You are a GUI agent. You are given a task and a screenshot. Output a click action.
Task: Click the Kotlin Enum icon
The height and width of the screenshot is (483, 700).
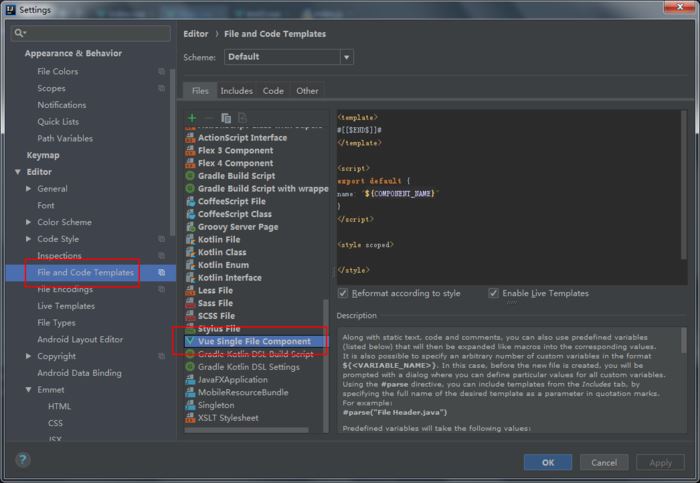(191, 265)
